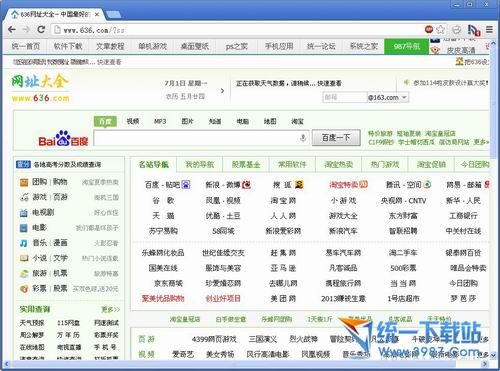Switch to the 热门游戏 tab
Screen dimensions: 500x371
[x=385, y=164]
